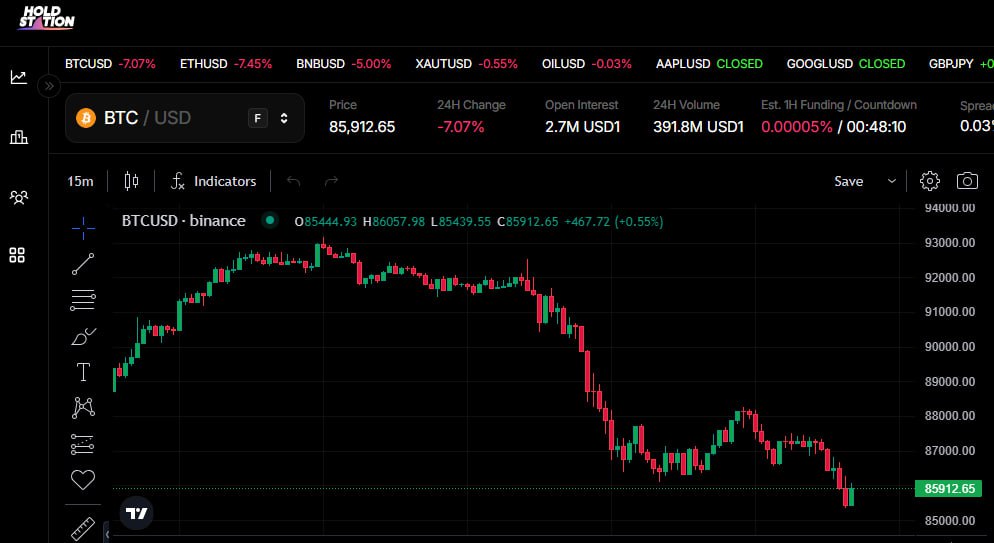Click the 24H Change value -7.07%
Image resolution: width=994 pixels, height=543 pixels.
click(x=461, y=127)
